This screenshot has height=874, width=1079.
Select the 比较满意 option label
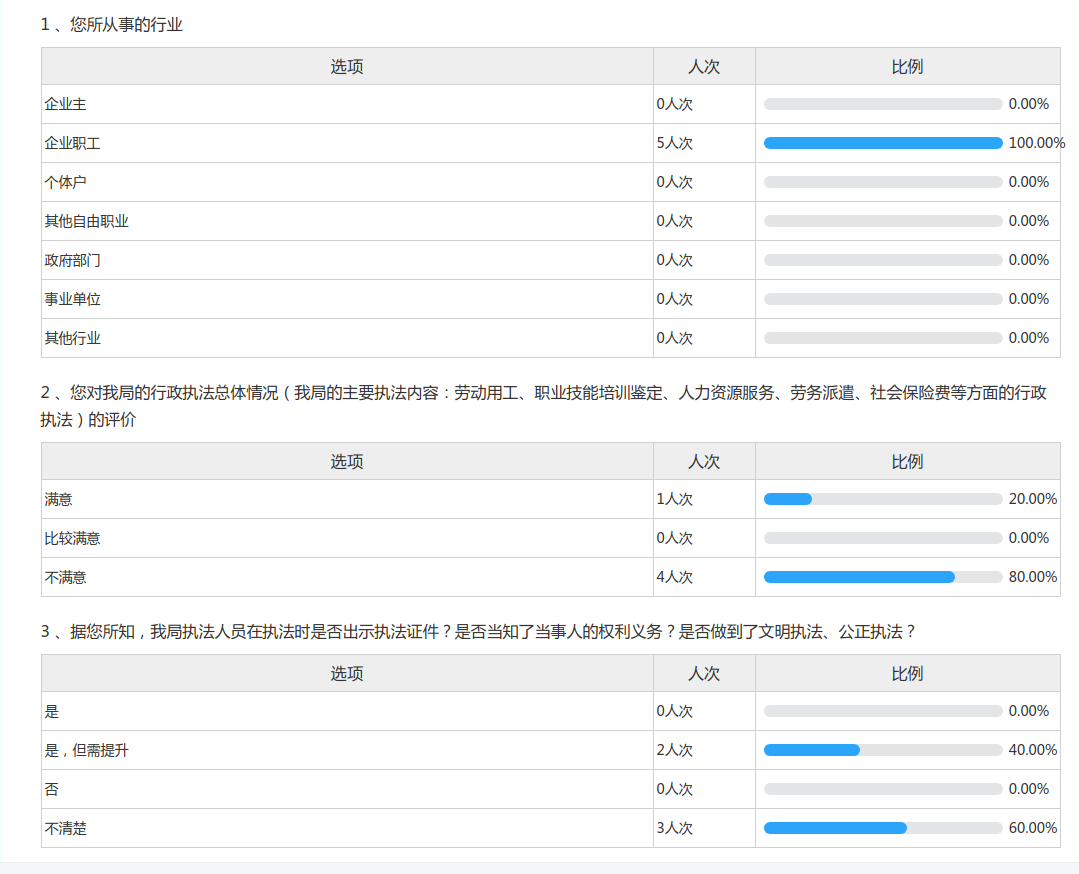tap(72, 538)
